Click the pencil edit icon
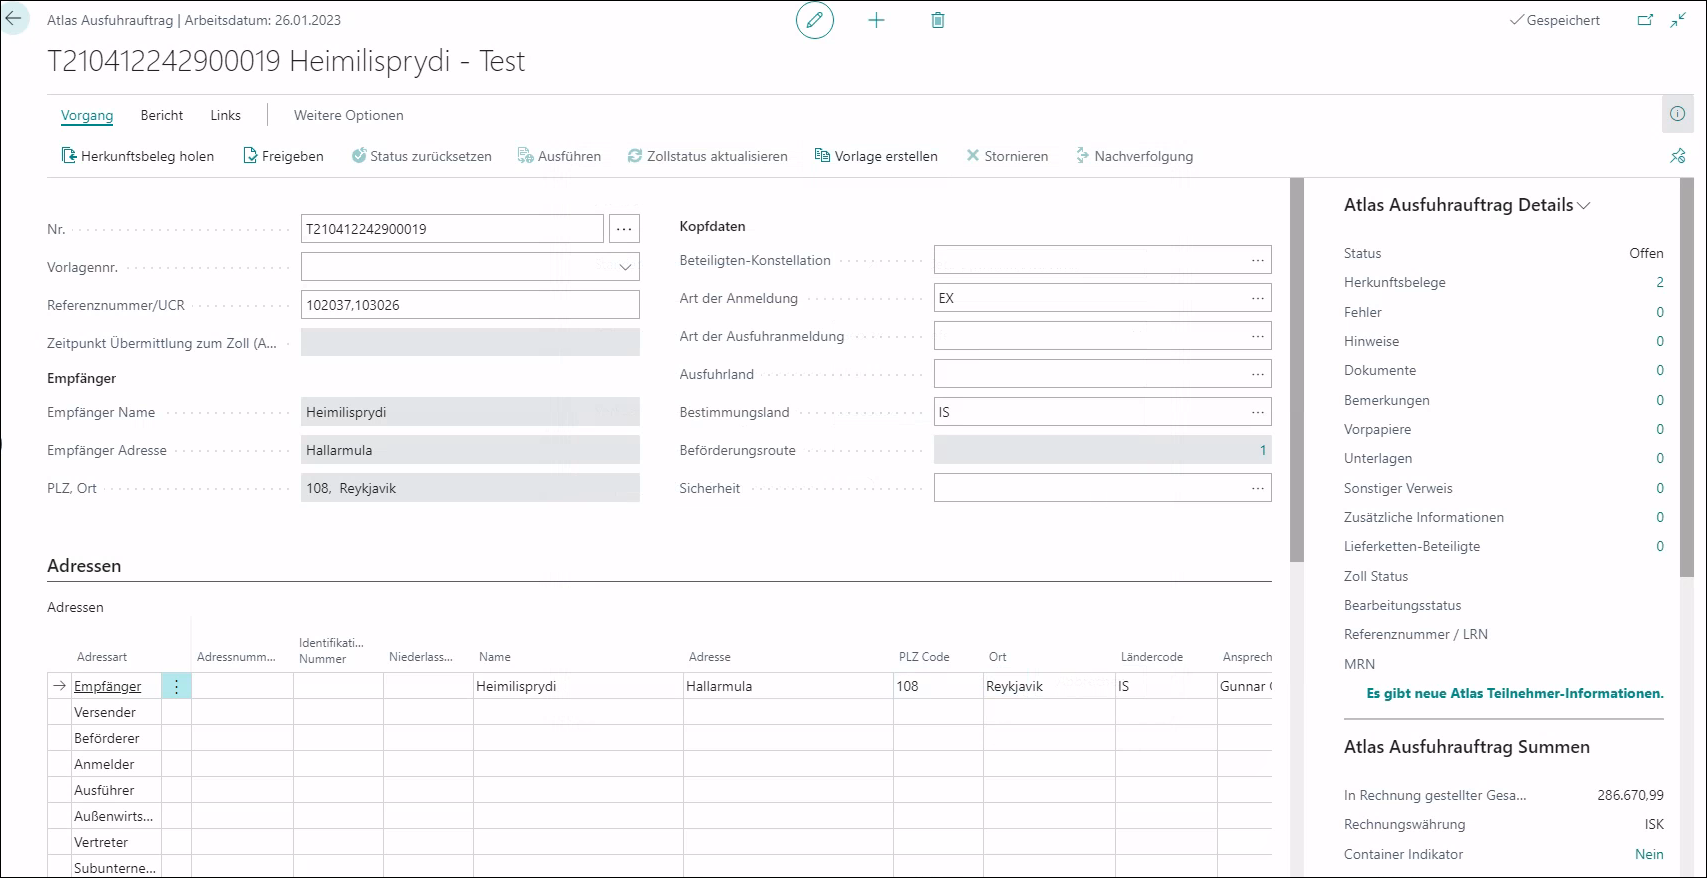 (815, 20)
